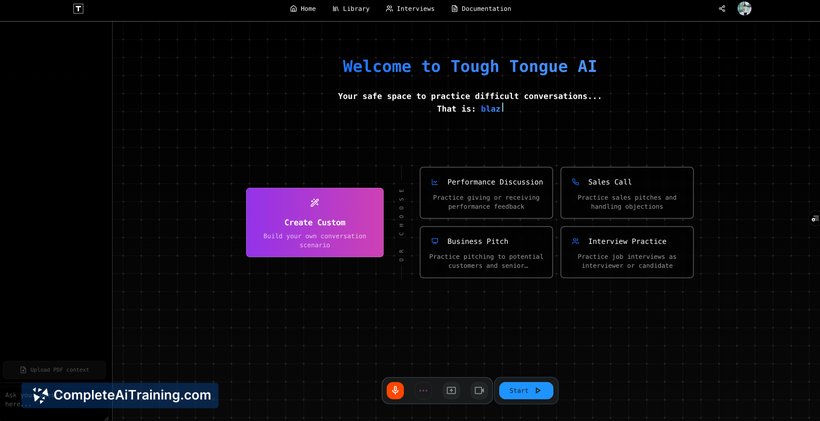
Task: Open the Home nav item
Action: [303, 8]
